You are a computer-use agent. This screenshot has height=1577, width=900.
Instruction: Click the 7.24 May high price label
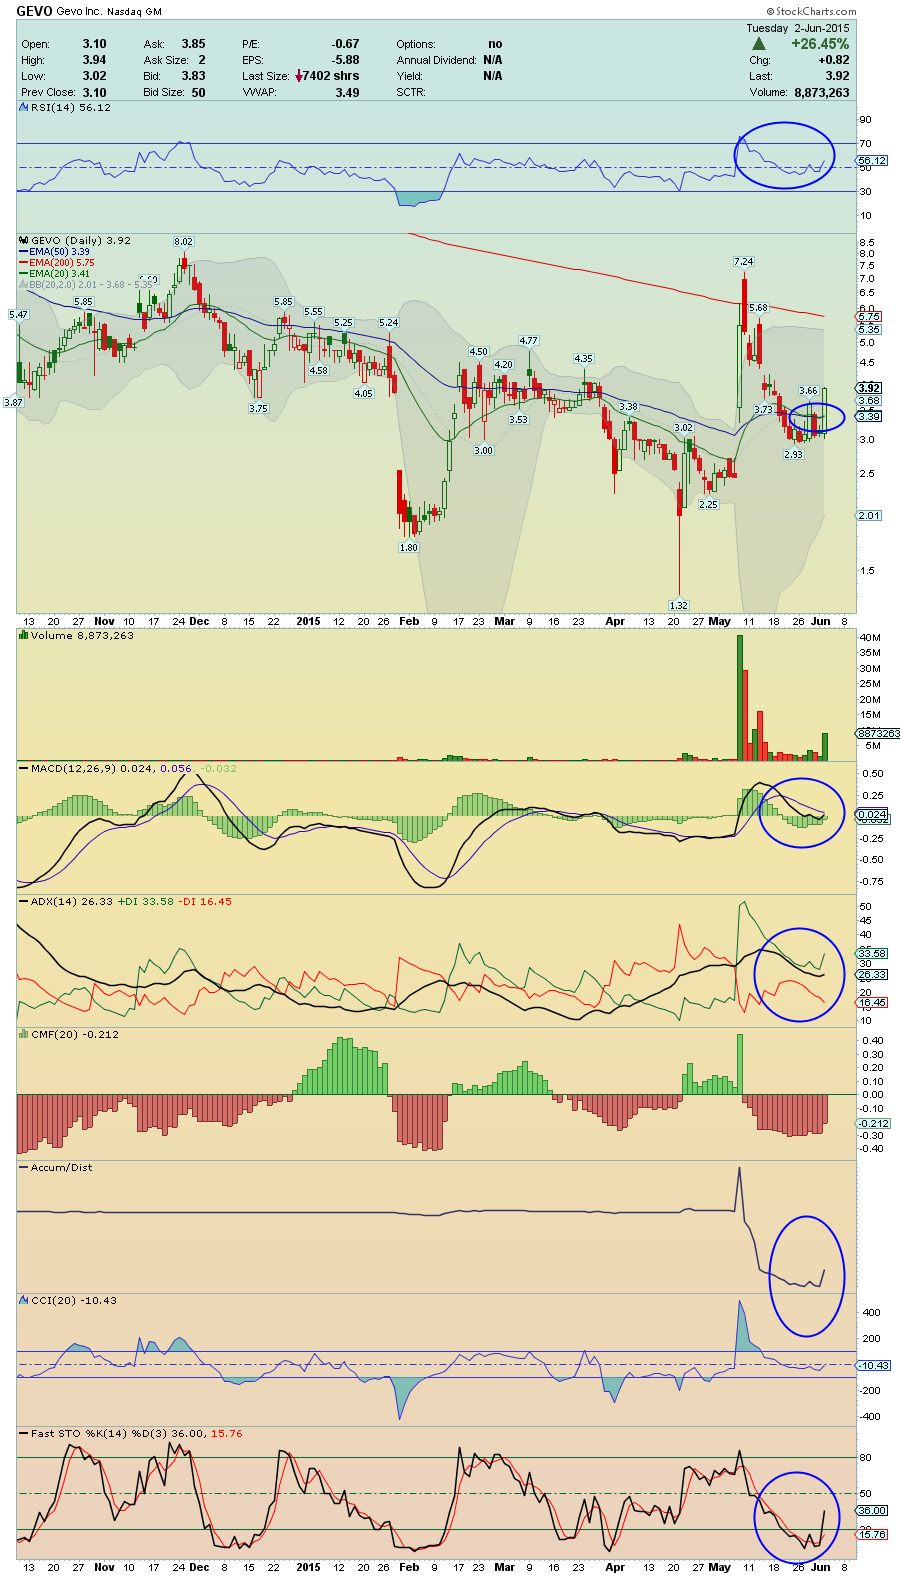pos(743,262)
